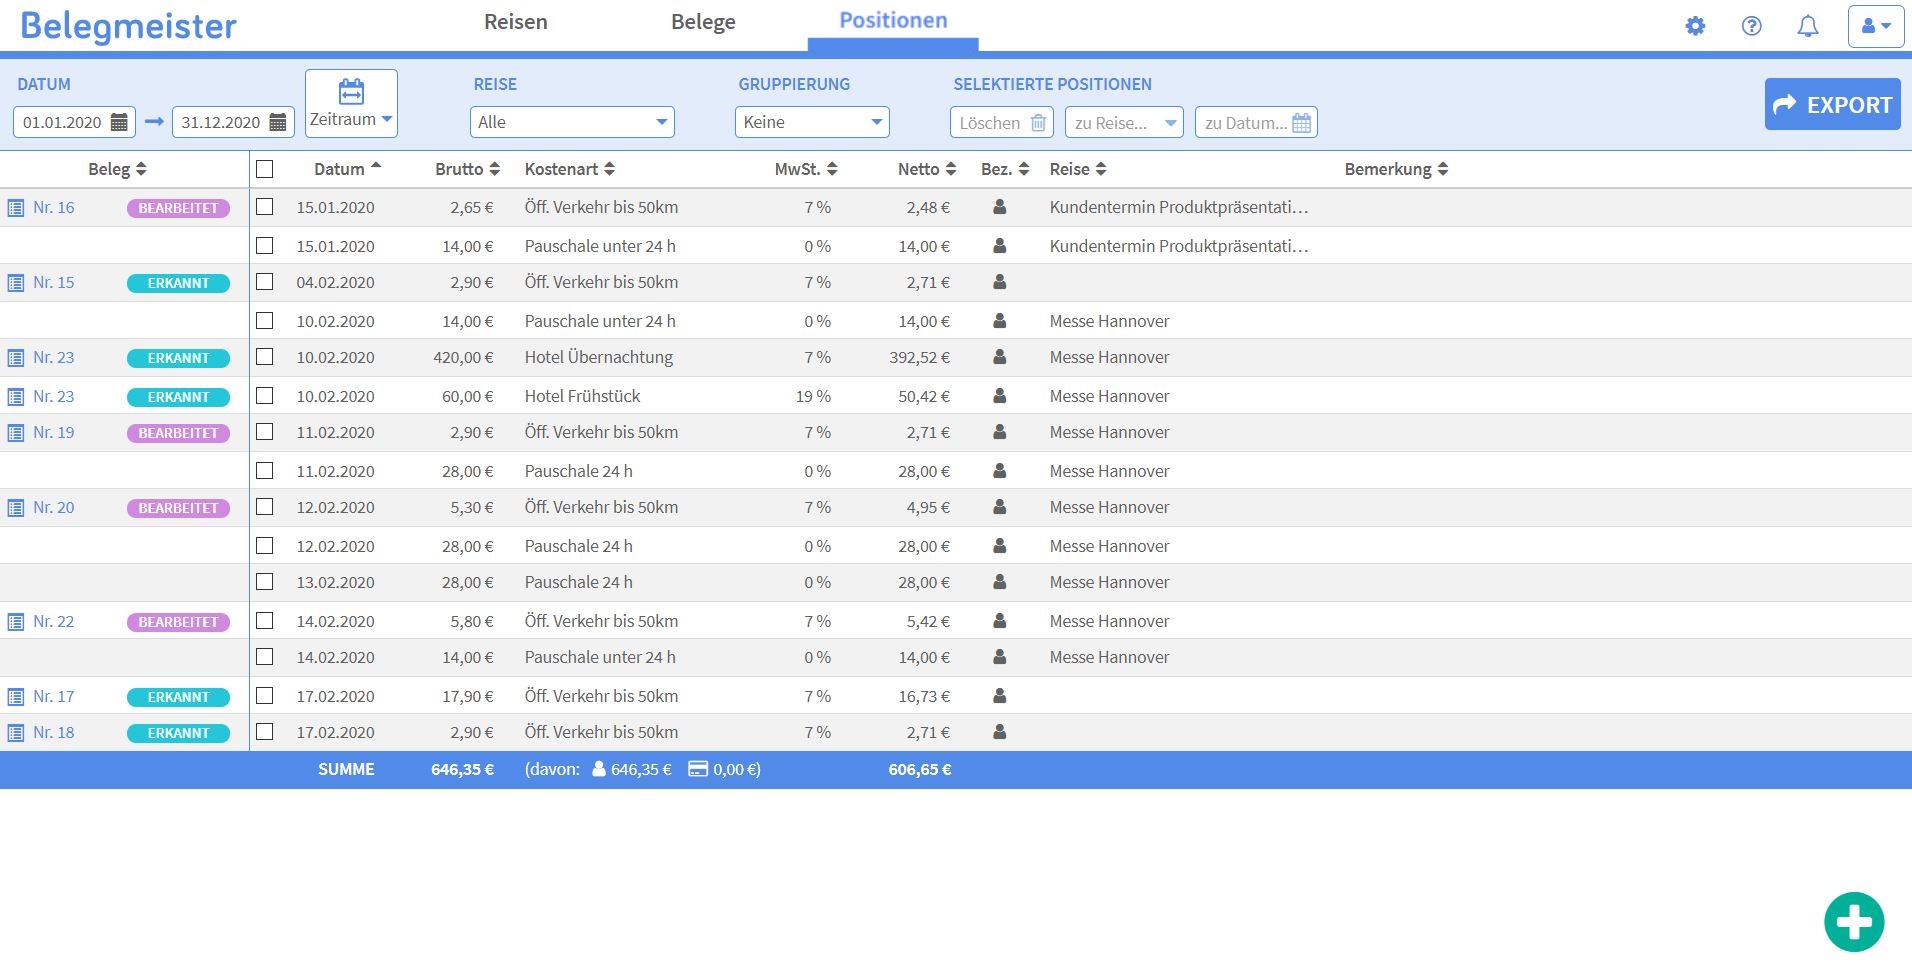This screenshot has width=1912, height=964.
Task: Open the settings gear icon
Action: pyautogui.click(x=1695, y=26)
